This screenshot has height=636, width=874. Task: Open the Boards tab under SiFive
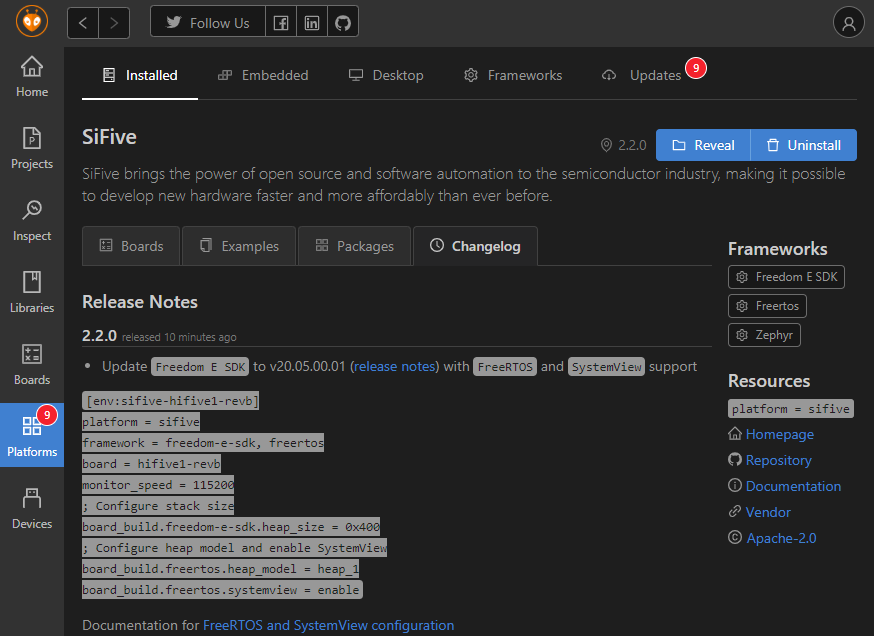131,246
